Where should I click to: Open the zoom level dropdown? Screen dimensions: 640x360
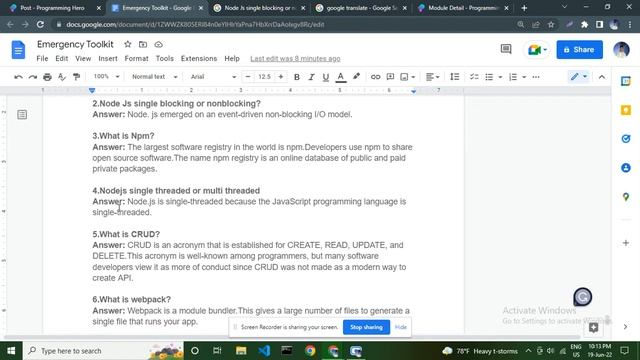coord(106,77)
